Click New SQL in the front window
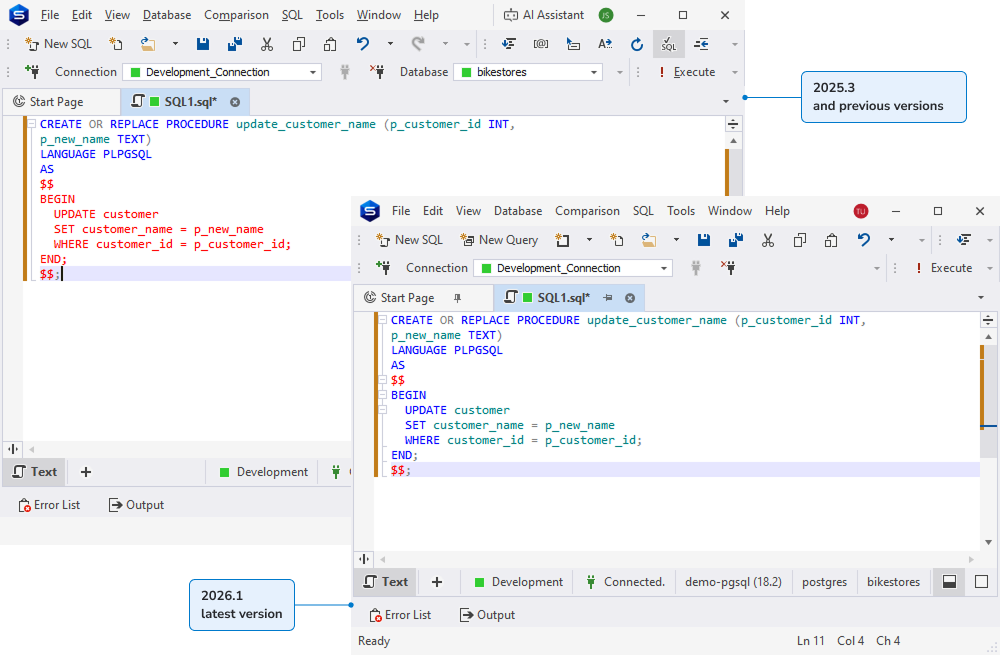 (x=409, y=240)
